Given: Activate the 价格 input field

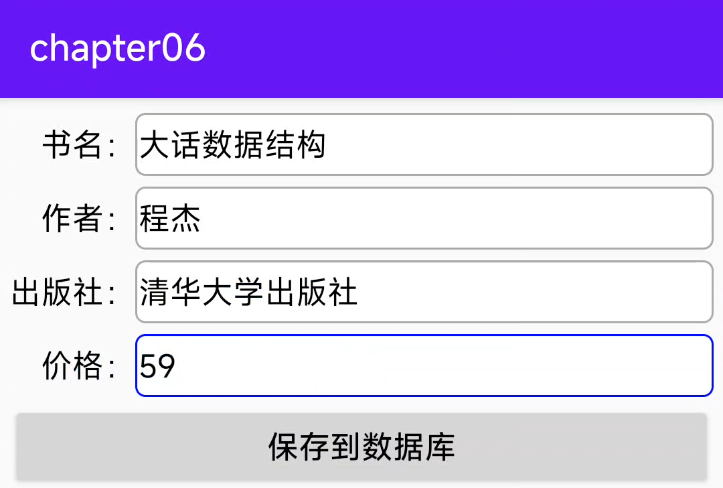Looking at the screenshot, I should 424,366.
